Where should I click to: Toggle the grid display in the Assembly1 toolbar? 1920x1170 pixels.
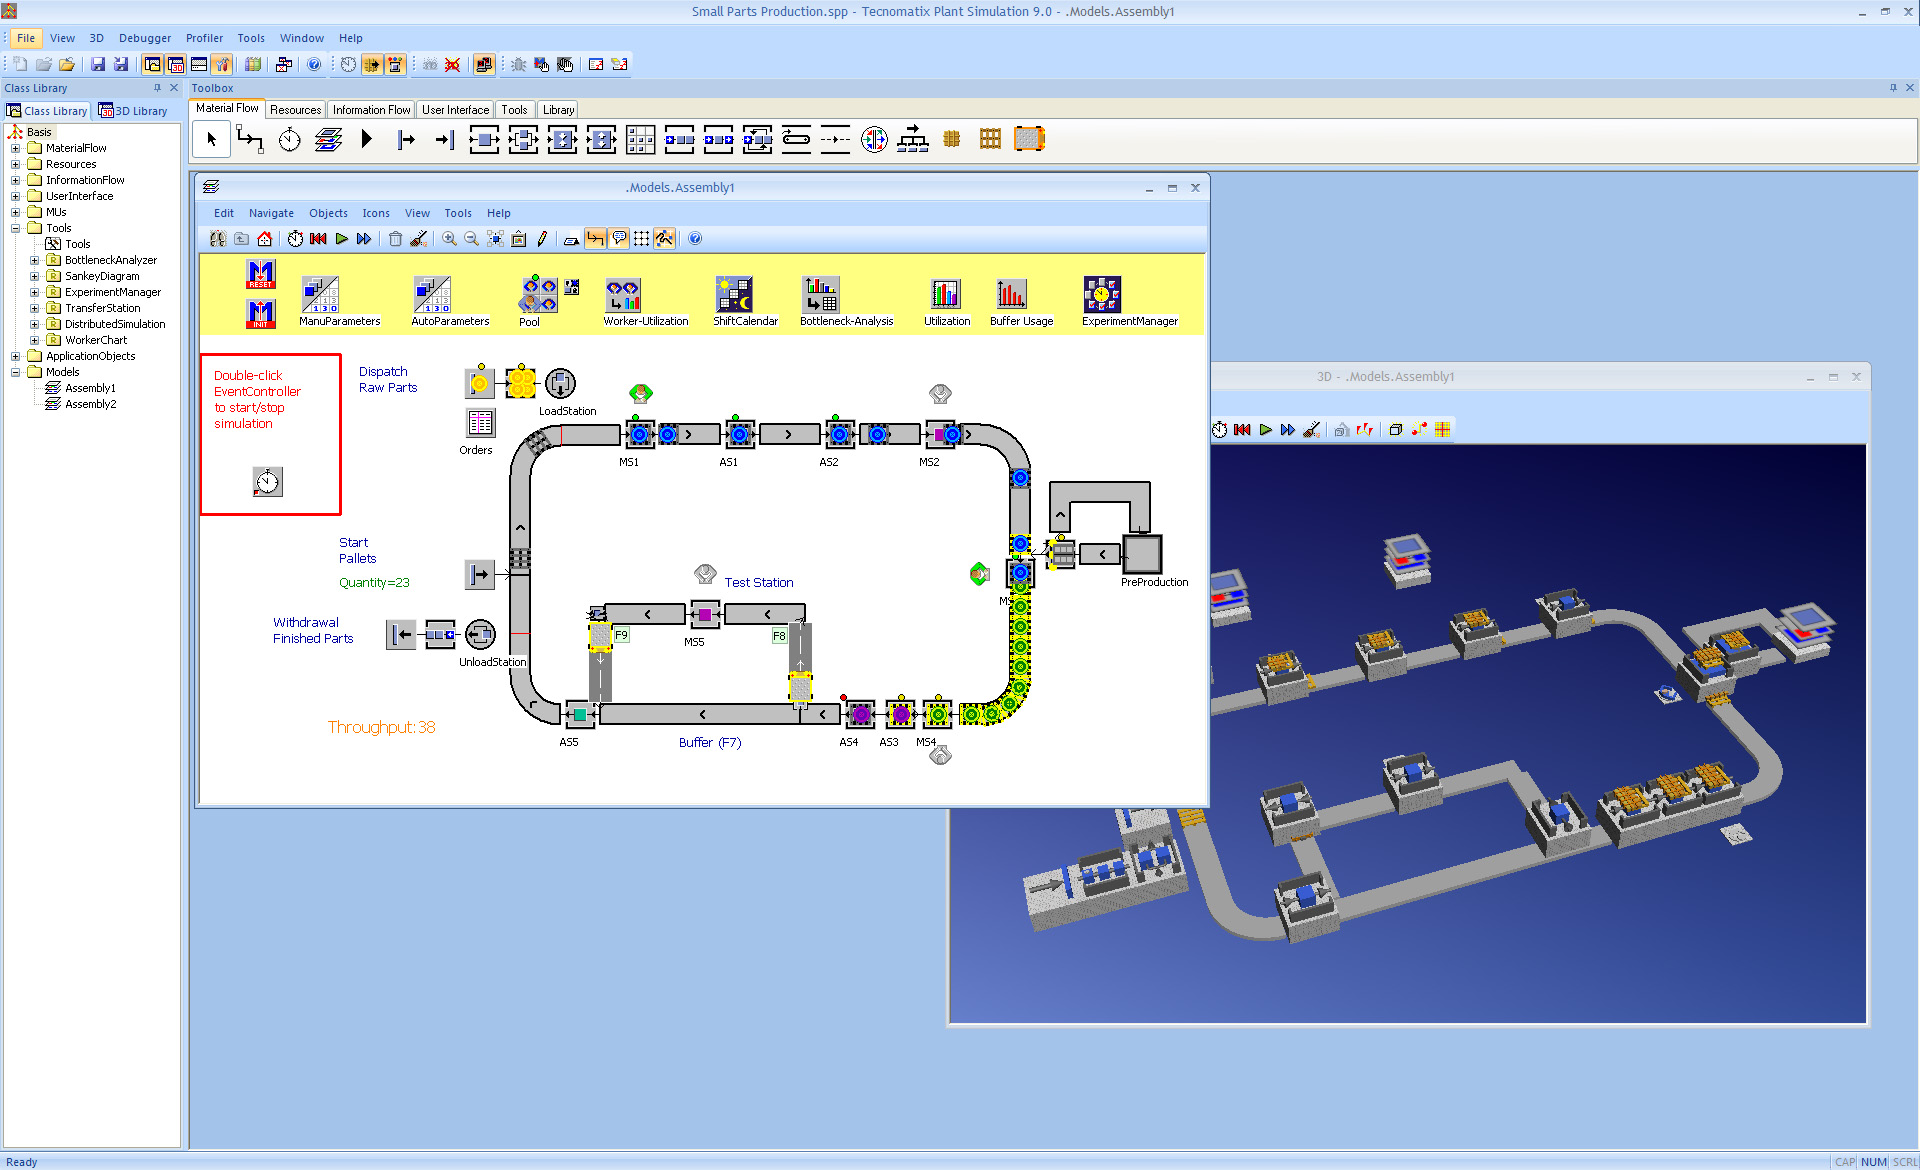pyautogui.click(x=641, y=239)
